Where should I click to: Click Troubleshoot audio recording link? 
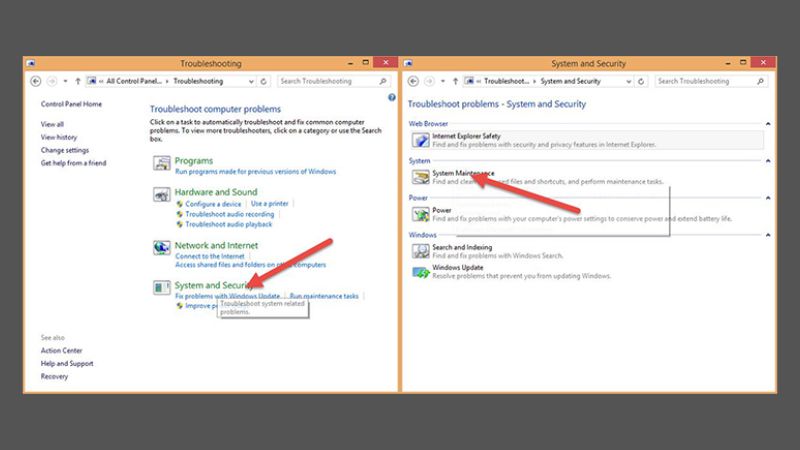(230, 214)
